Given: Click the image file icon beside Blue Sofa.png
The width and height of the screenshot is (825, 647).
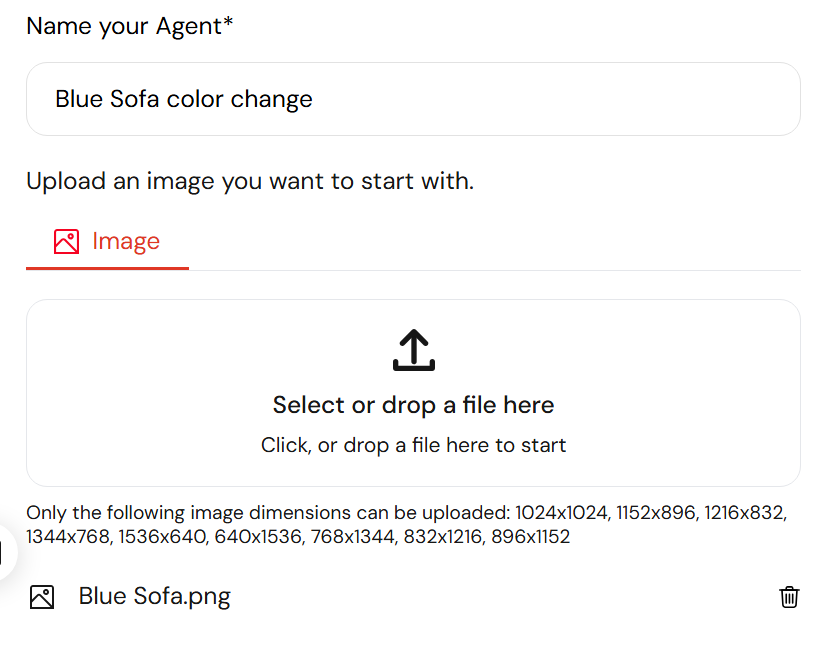Looking at the screenshot, I should pyautogui.click(x=42, y=597).
